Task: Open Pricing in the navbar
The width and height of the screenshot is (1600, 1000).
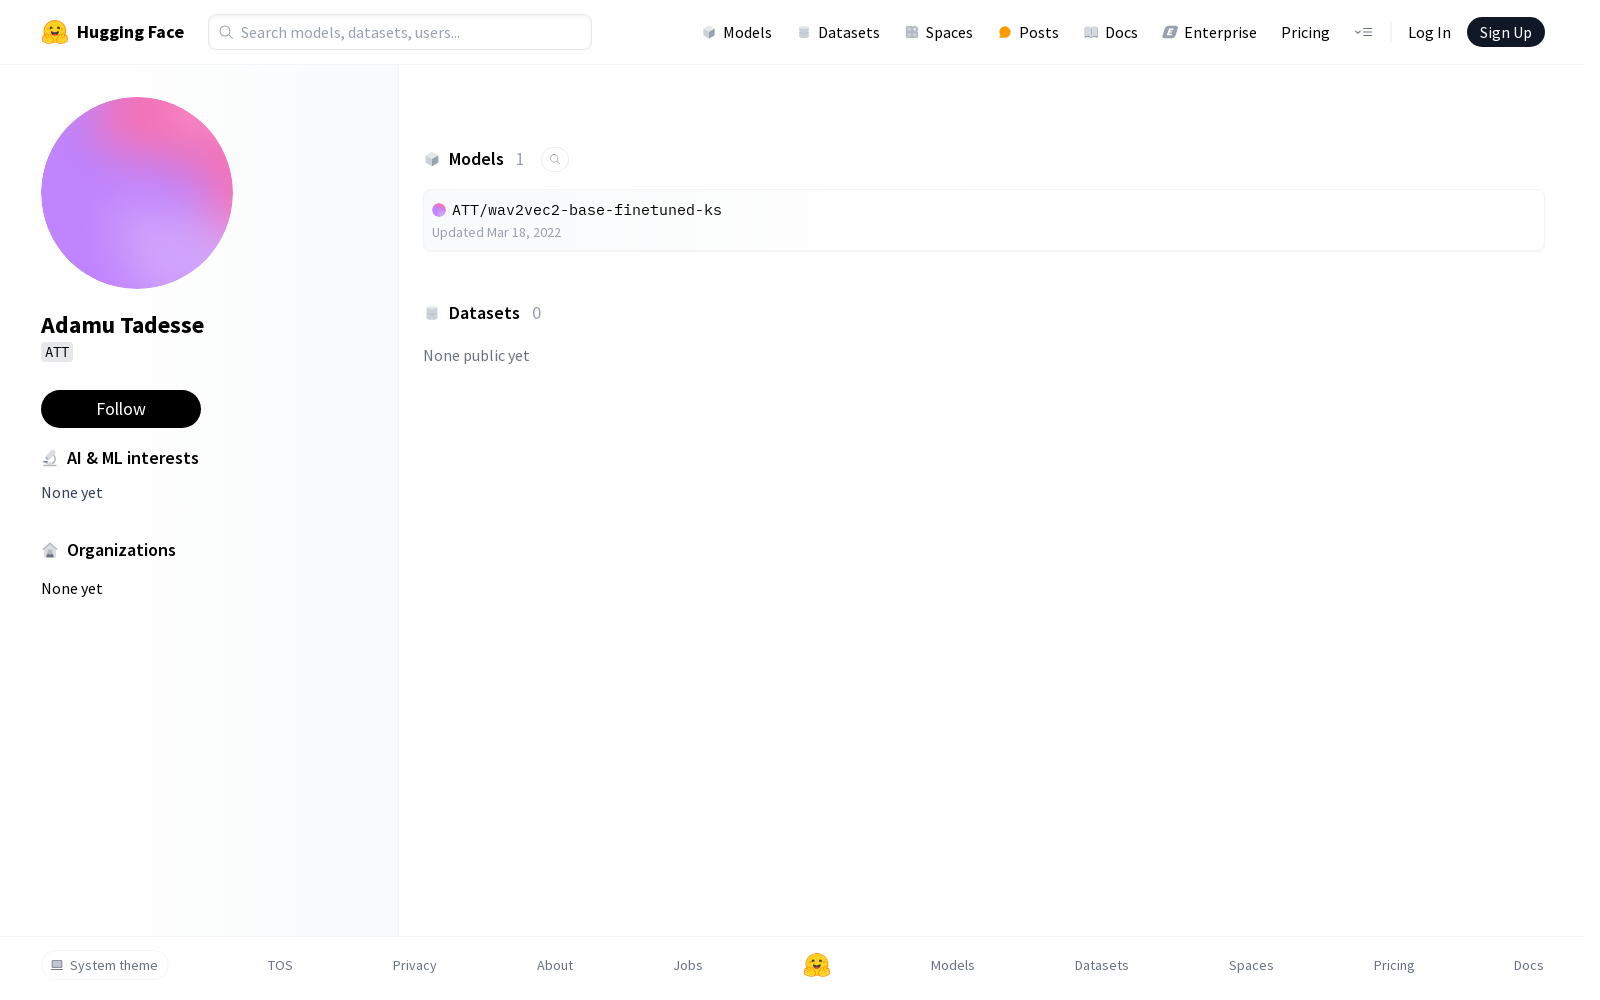Action: pos(1305,33)
